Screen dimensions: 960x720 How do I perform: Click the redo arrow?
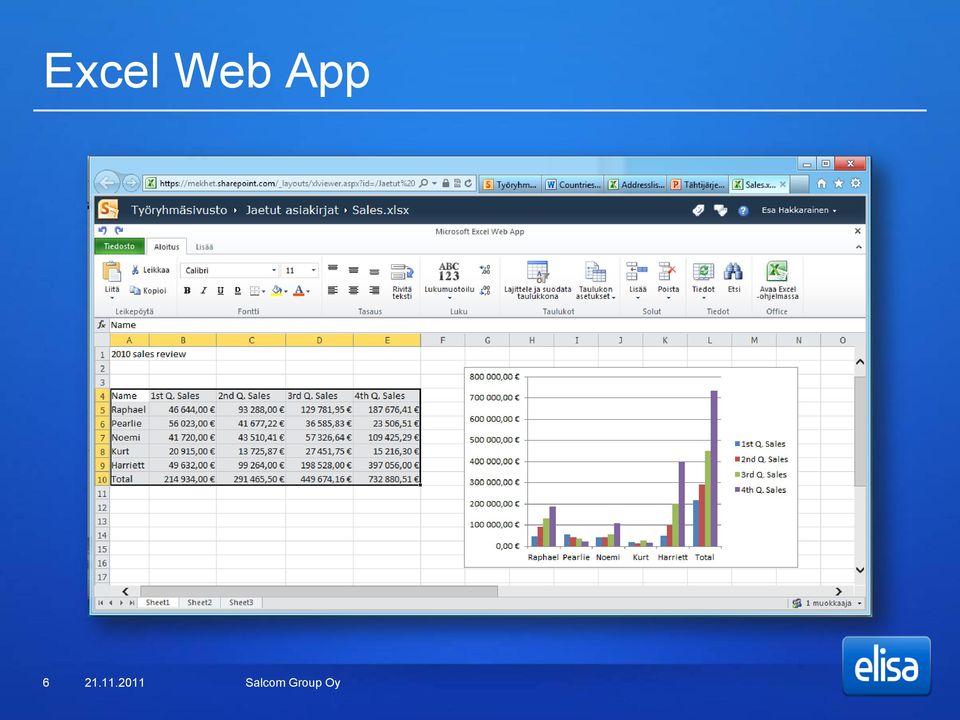pos(119,231)
